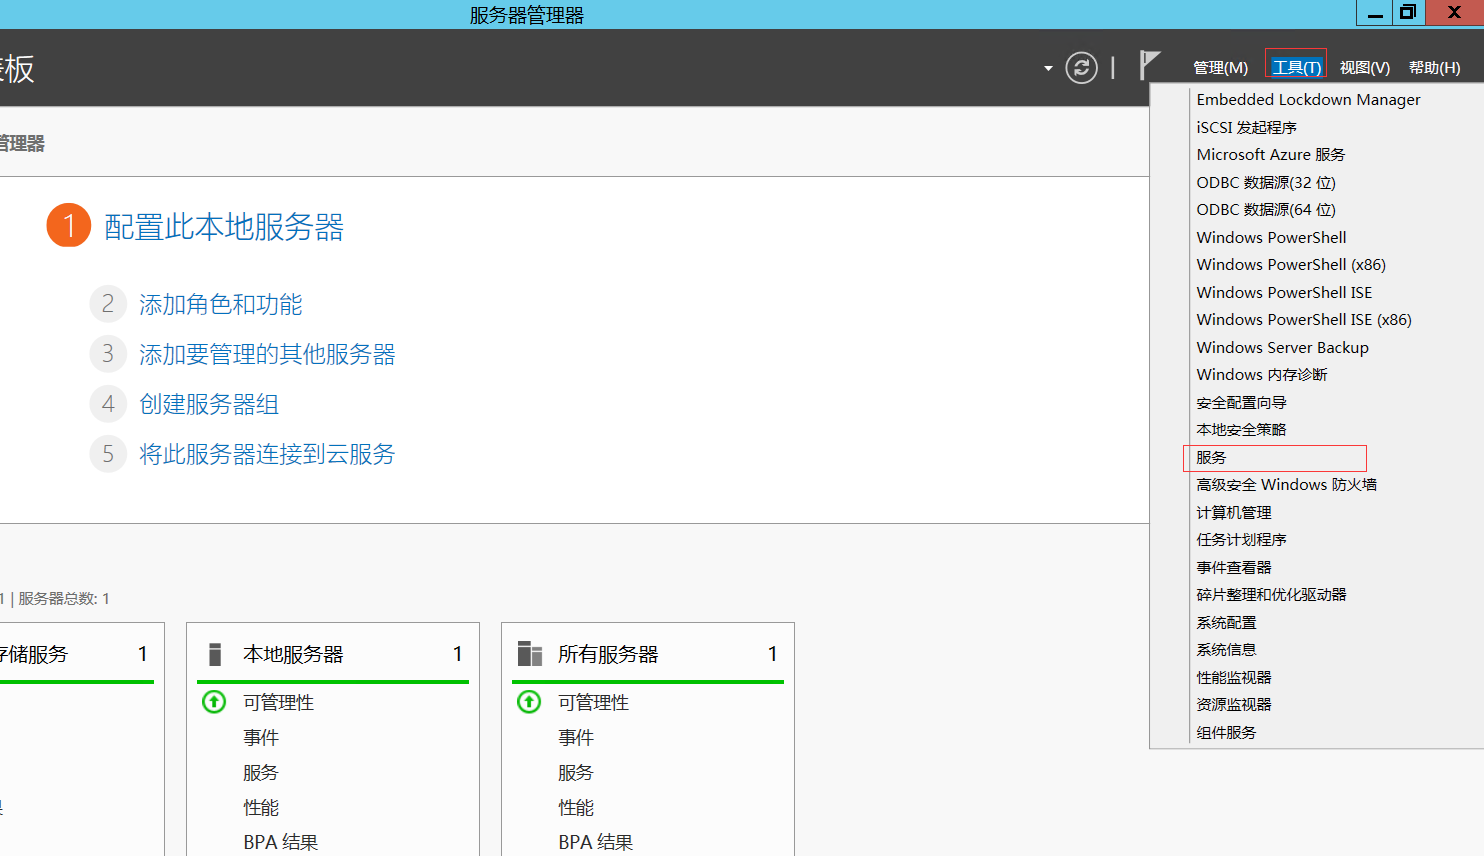Click the All Servers tile icon
1484x856 pixels.
coord(529,654)
